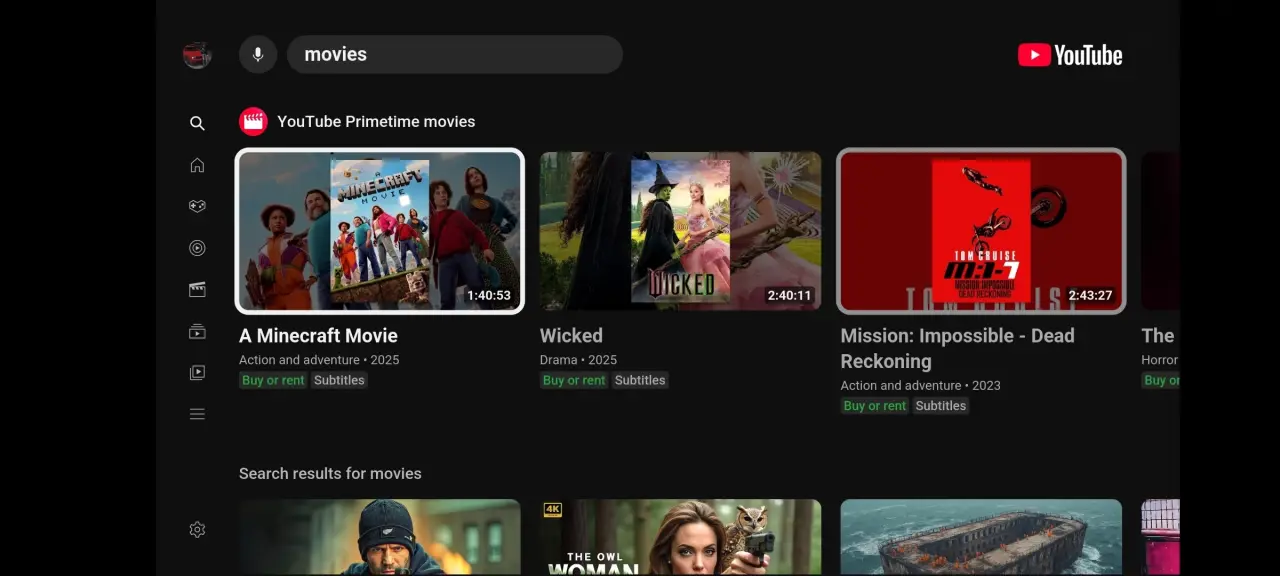
Task: Open Gaming section from sidebar controller icon
Action: [197, 206]
